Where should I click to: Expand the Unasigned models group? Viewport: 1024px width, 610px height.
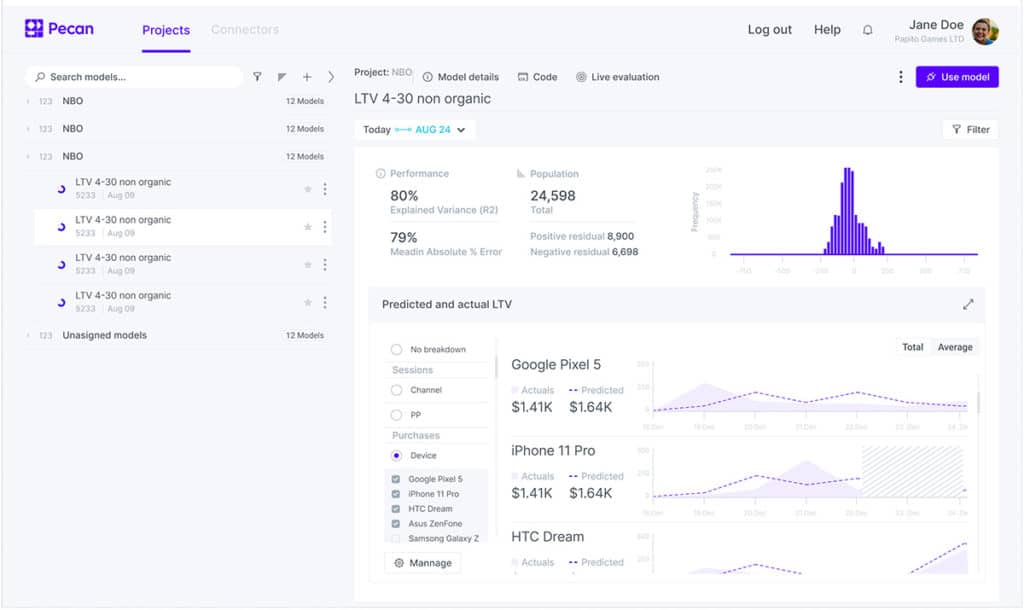(28, 335)
